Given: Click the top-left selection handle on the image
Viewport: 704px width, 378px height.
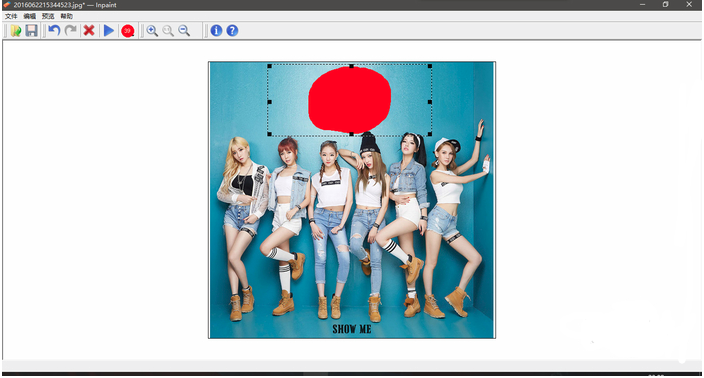Looking at the screenshot, I should (269, 66).
